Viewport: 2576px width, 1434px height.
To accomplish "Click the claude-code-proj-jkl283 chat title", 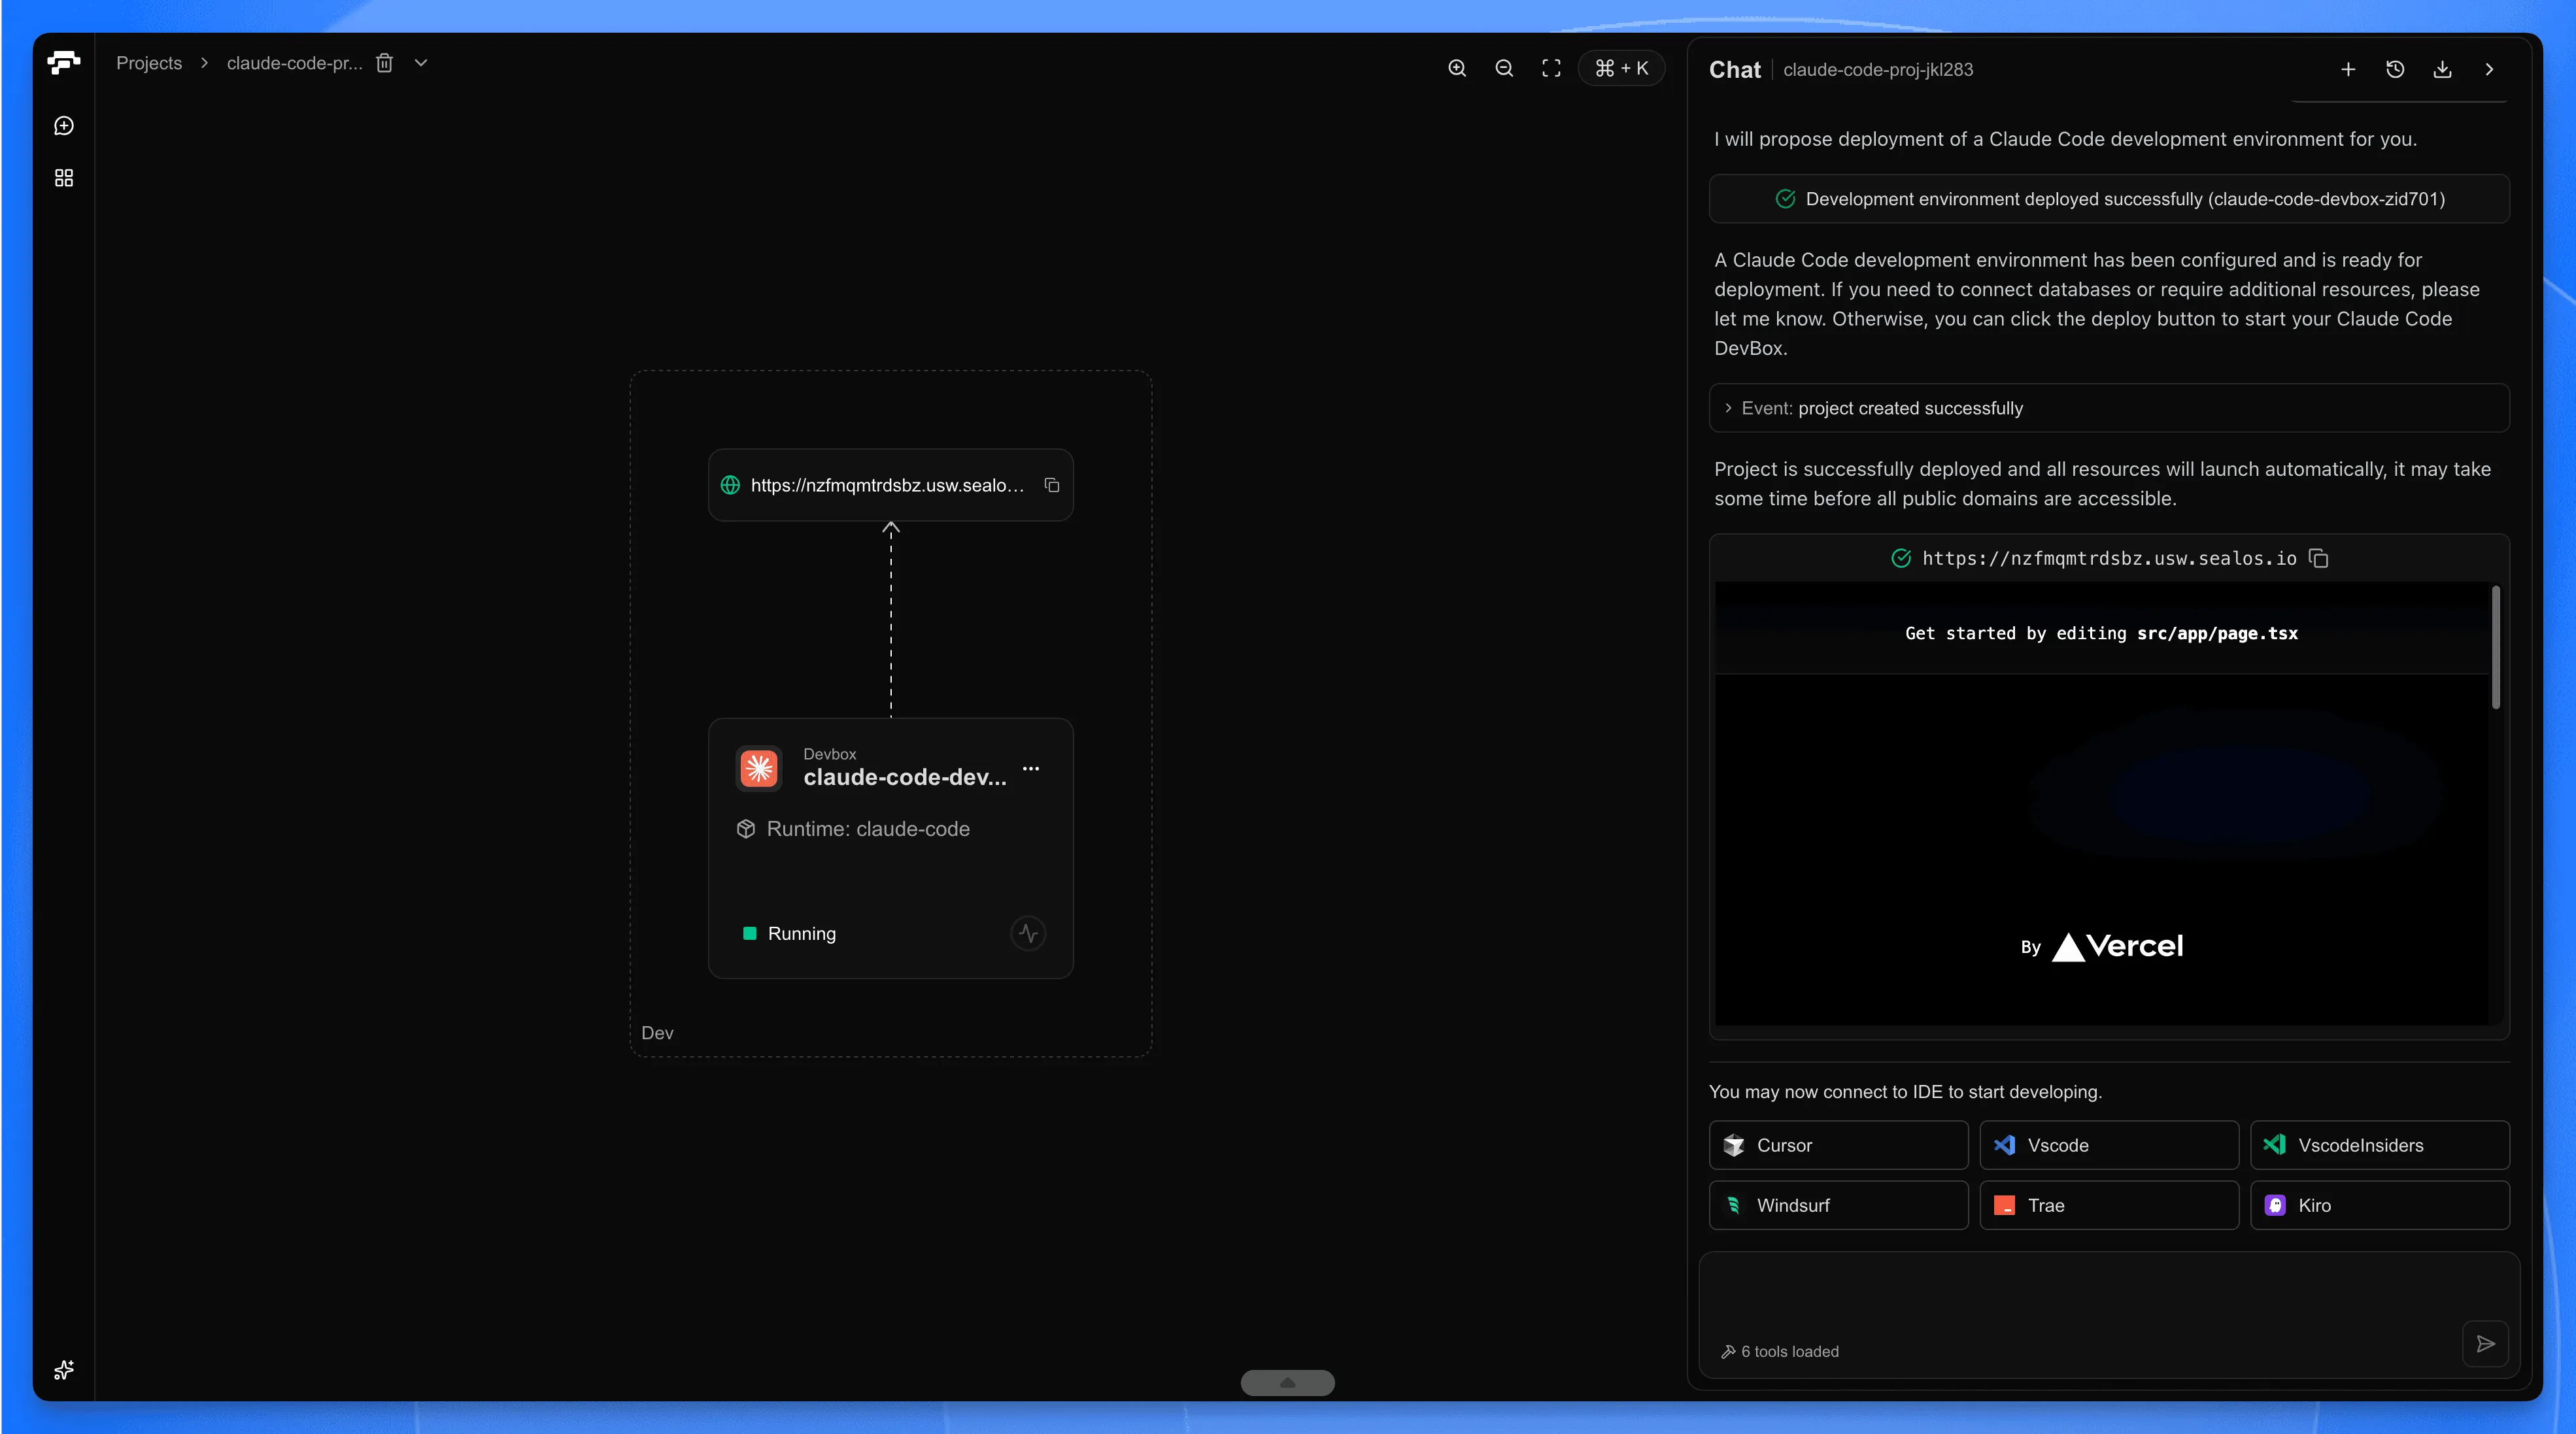I will pos(1878,69).
